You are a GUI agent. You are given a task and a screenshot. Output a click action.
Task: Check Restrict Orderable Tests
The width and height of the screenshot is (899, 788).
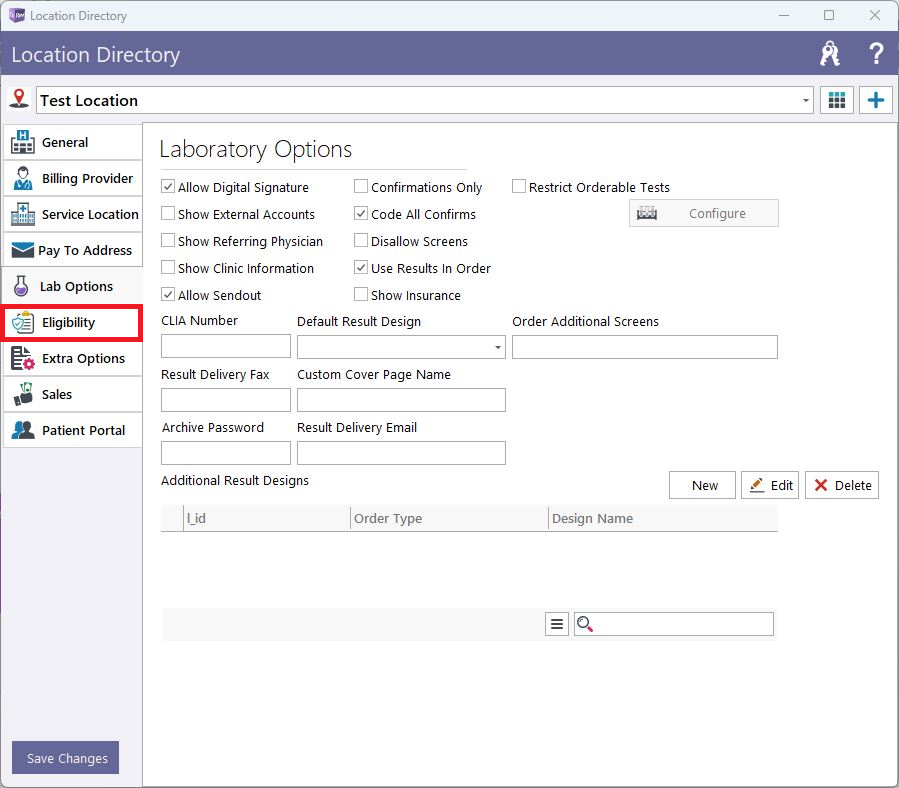[518, 186]
